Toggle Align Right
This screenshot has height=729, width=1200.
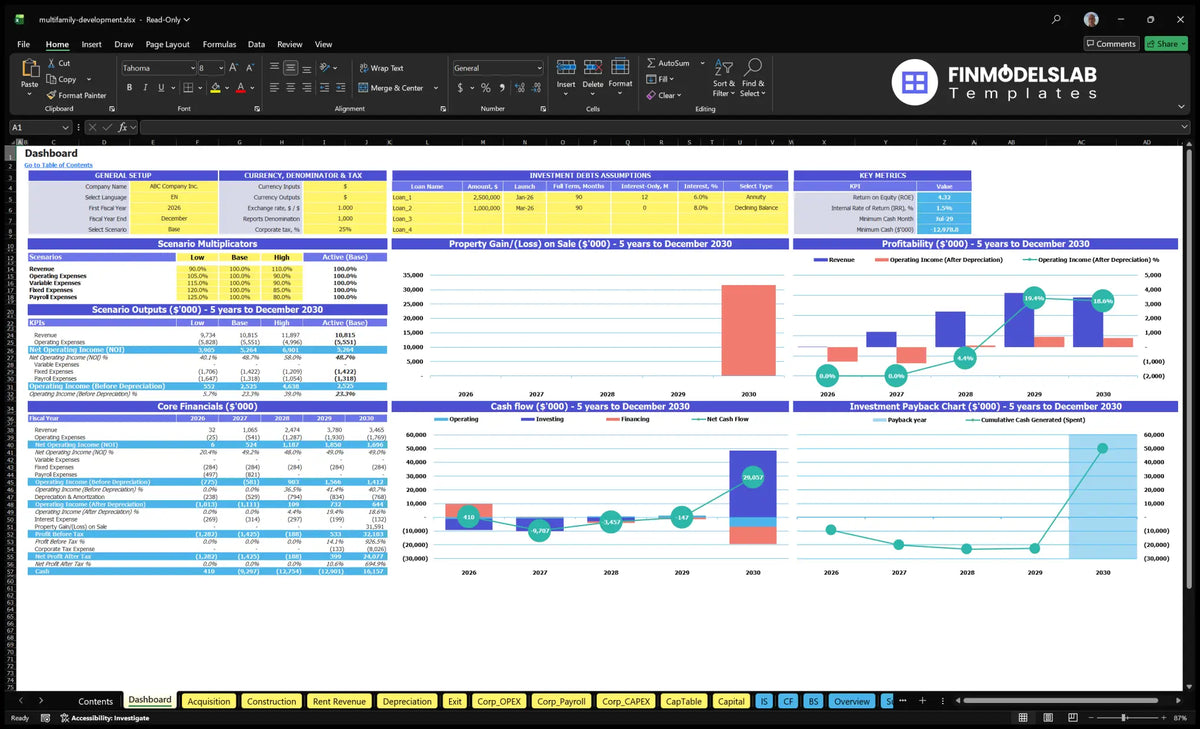coord(306,88)
